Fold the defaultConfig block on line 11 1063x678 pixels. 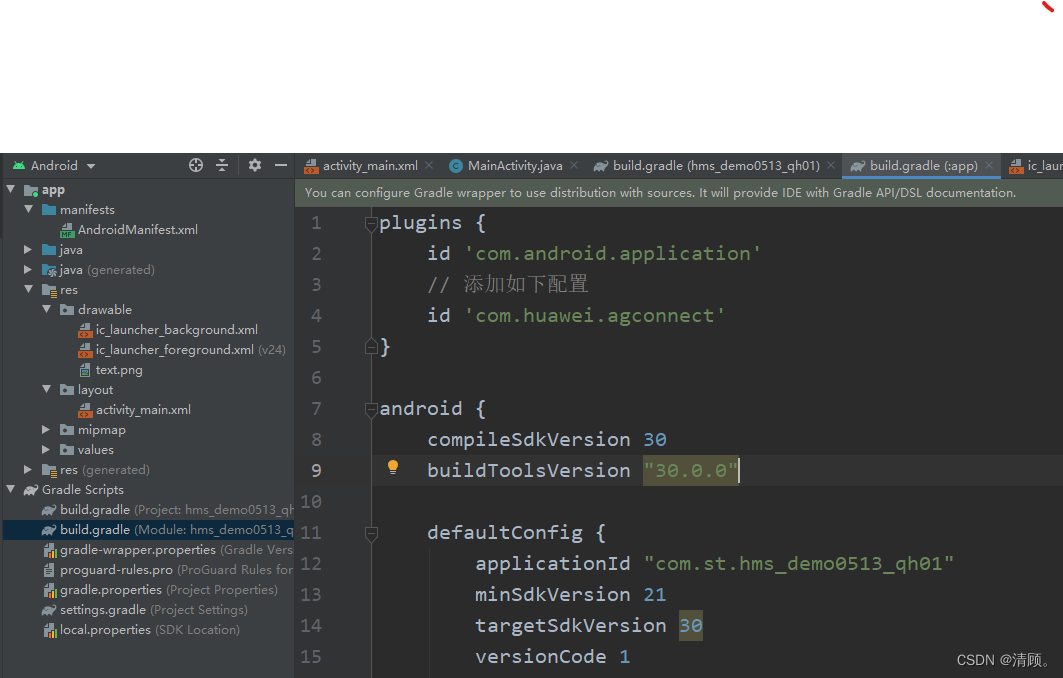(x=371, y=533)
